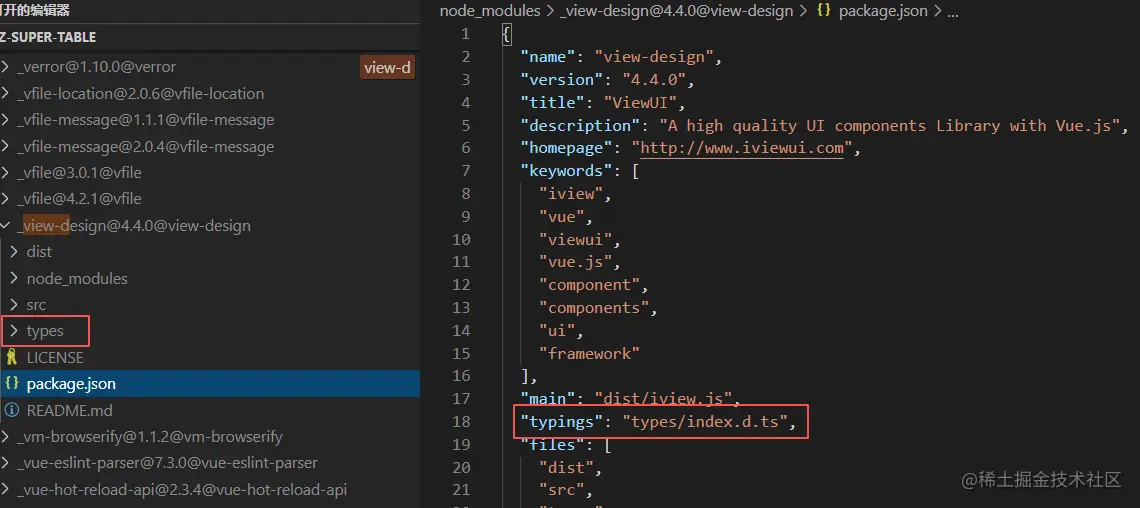Collapse the _view-design@4.4.0@view-design folder
The image size is (1140, 508).
pyautogui.click(x=5, y=225)
